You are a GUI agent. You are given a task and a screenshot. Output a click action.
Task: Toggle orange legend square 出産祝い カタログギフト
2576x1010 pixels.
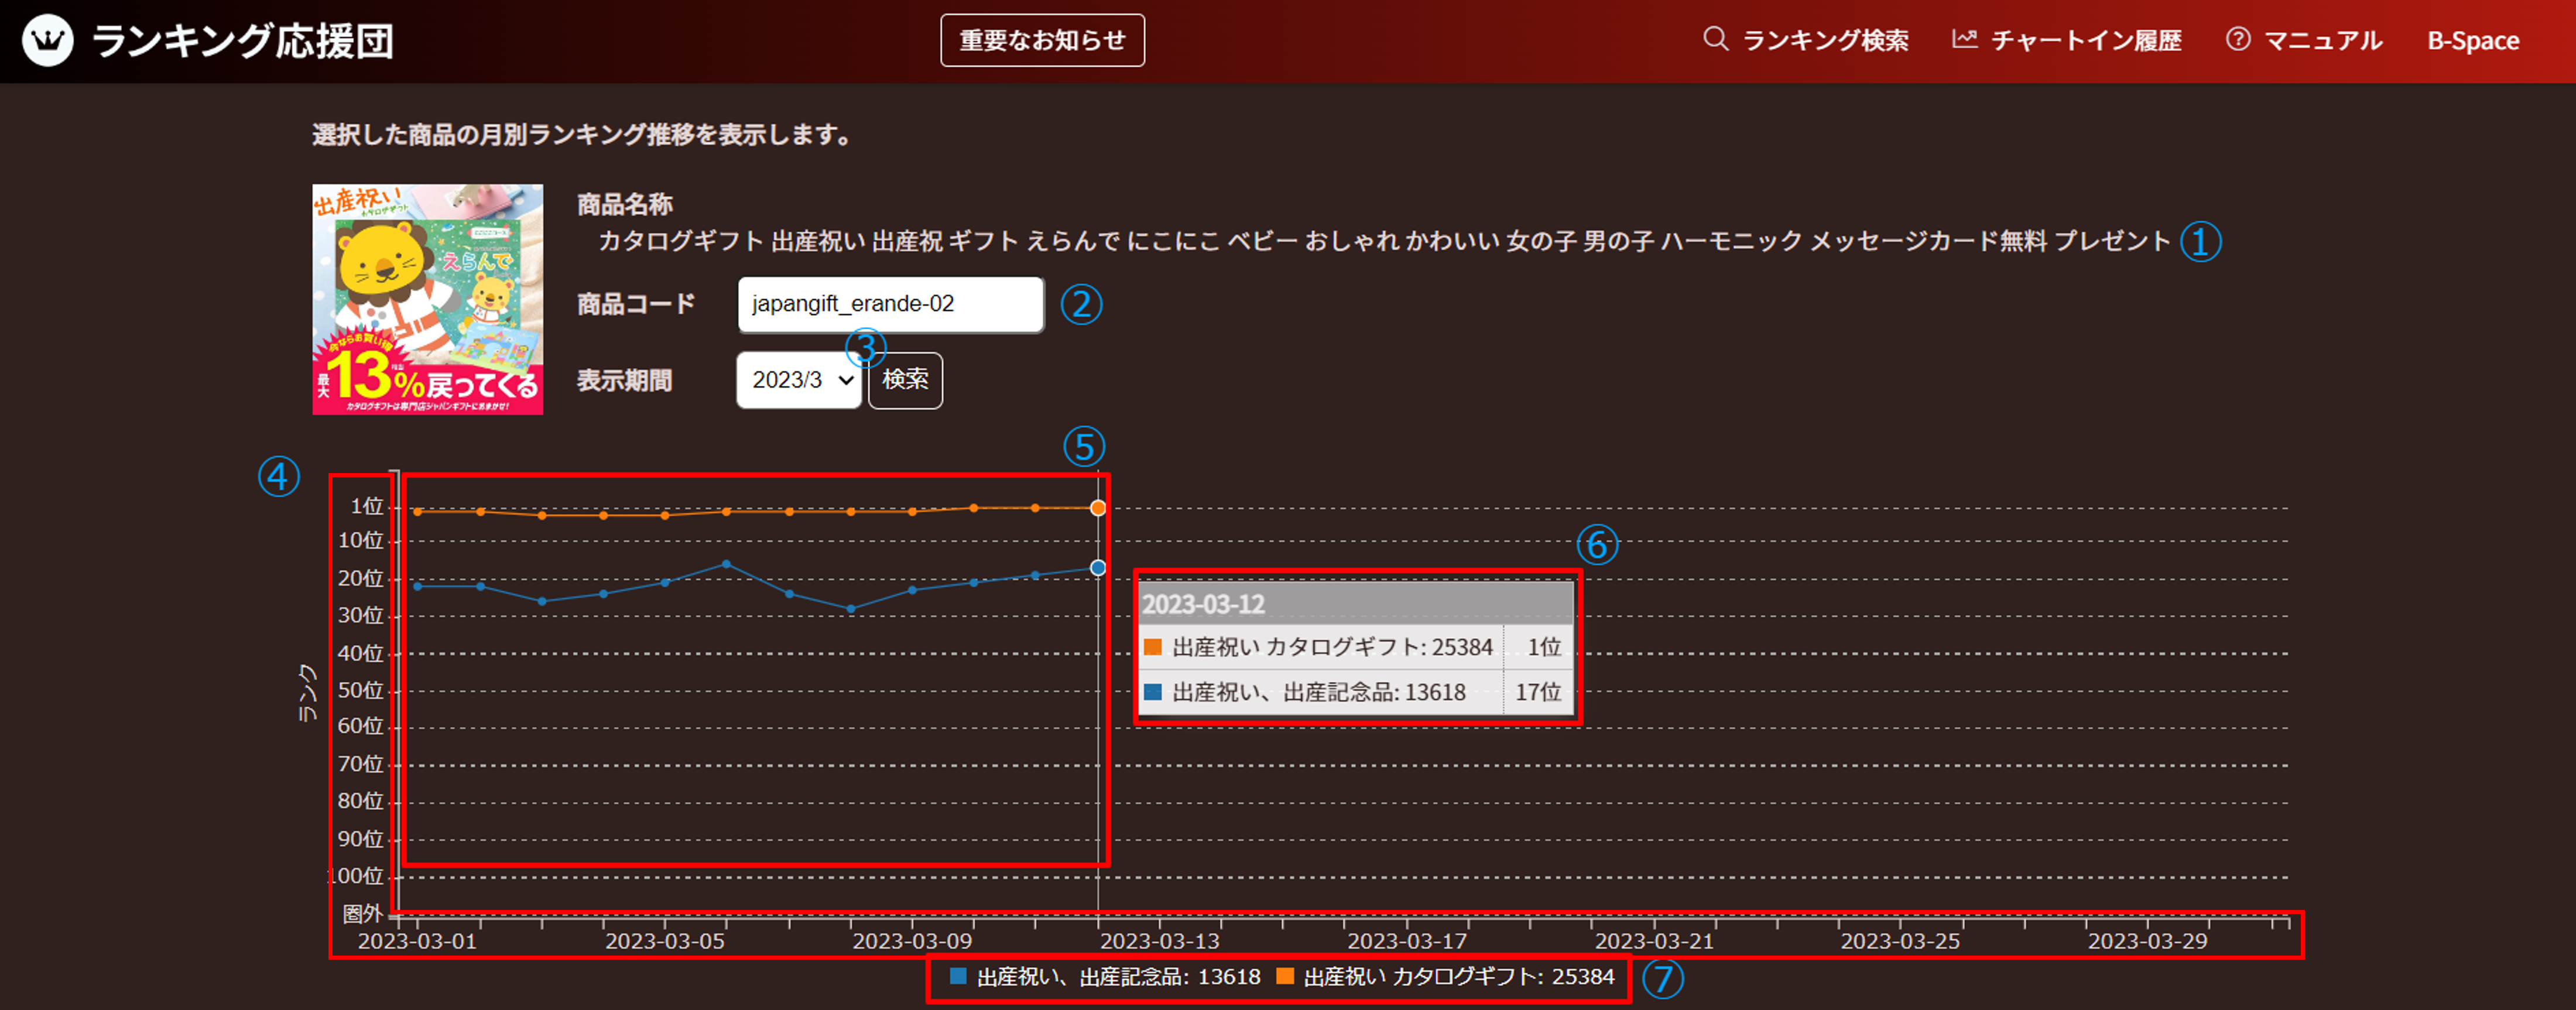click(1285, 976)
